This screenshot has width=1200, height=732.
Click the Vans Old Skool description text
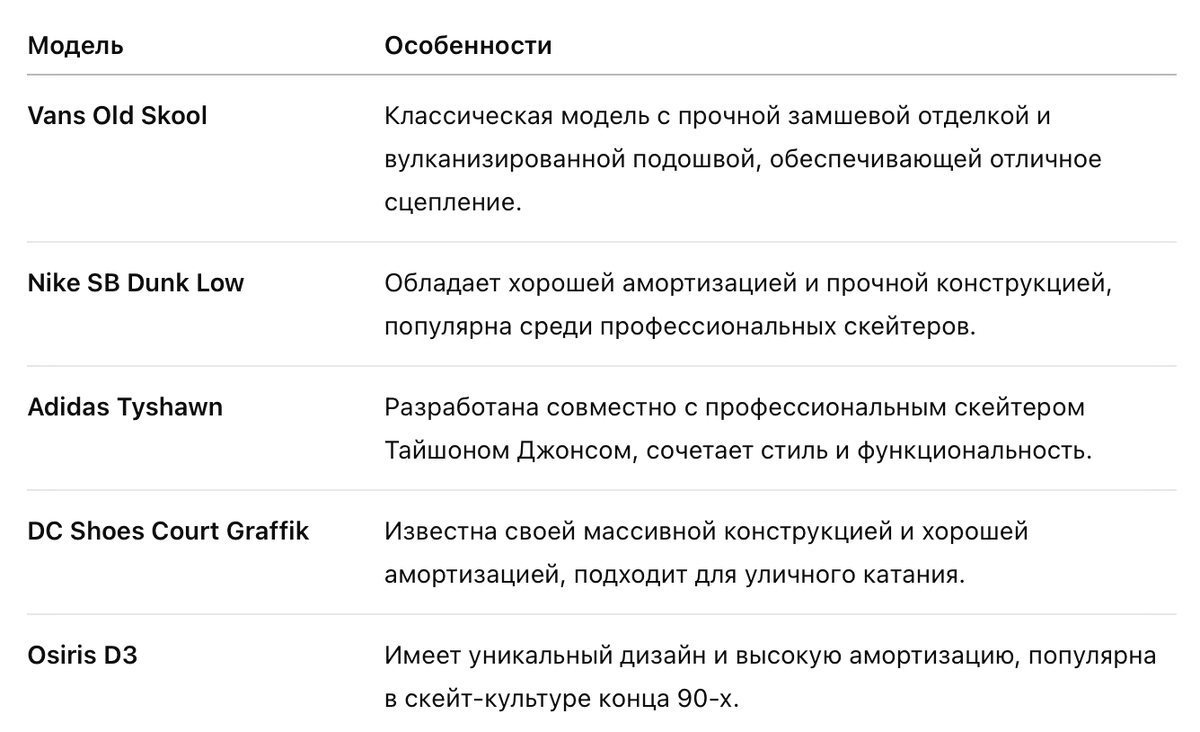point(743,159)
